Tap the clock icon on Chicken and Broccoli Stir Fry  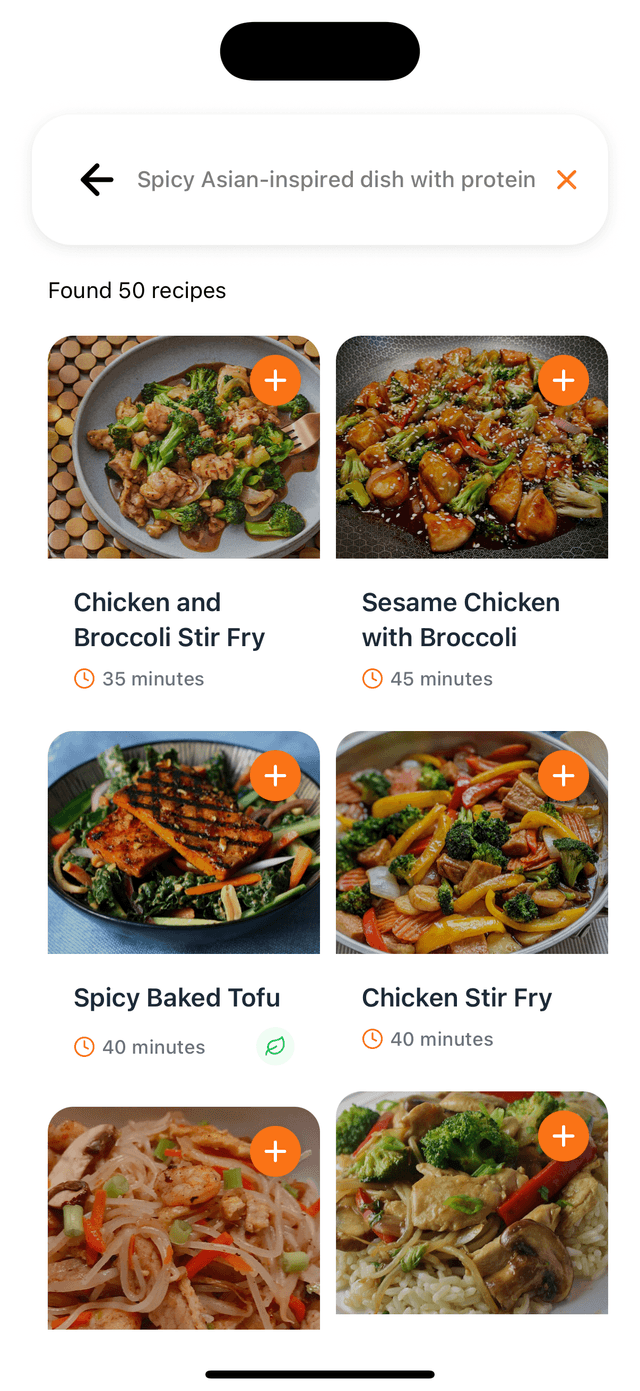(82, 678)
